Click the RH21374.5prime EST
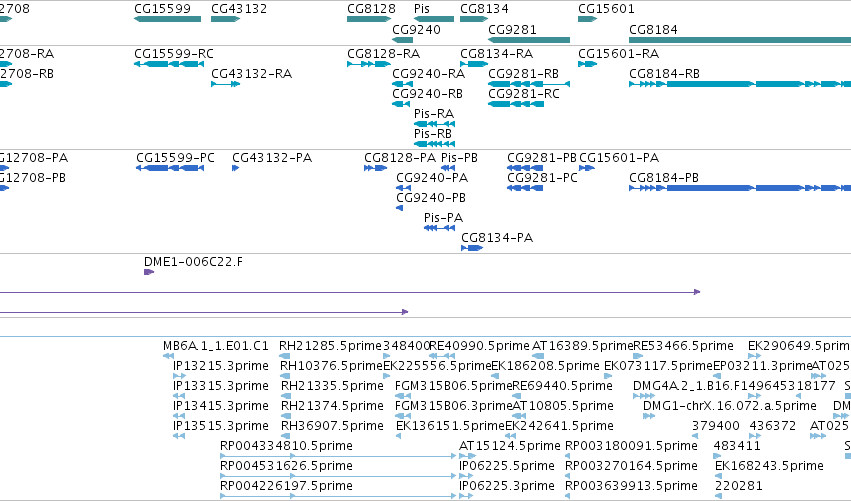 [x=286, y=416]
